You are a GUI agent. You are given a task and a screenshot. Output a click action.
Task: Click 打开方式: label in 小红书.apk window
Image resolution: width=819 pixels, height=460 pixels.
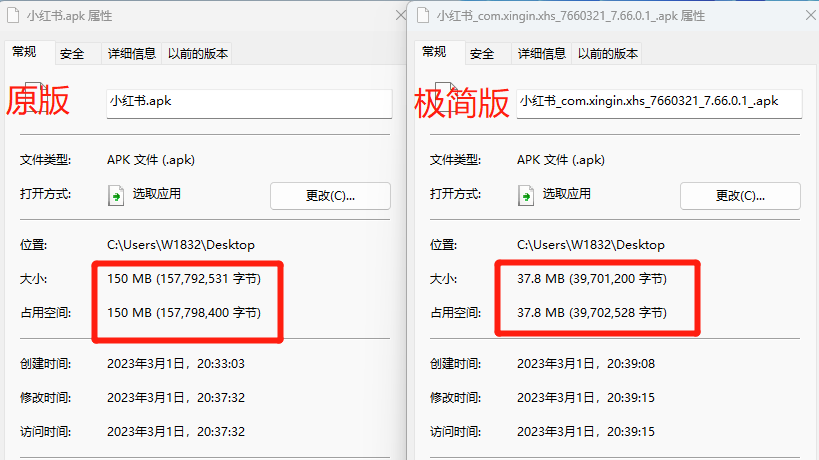pyautogui.click(x=45, y=194)
